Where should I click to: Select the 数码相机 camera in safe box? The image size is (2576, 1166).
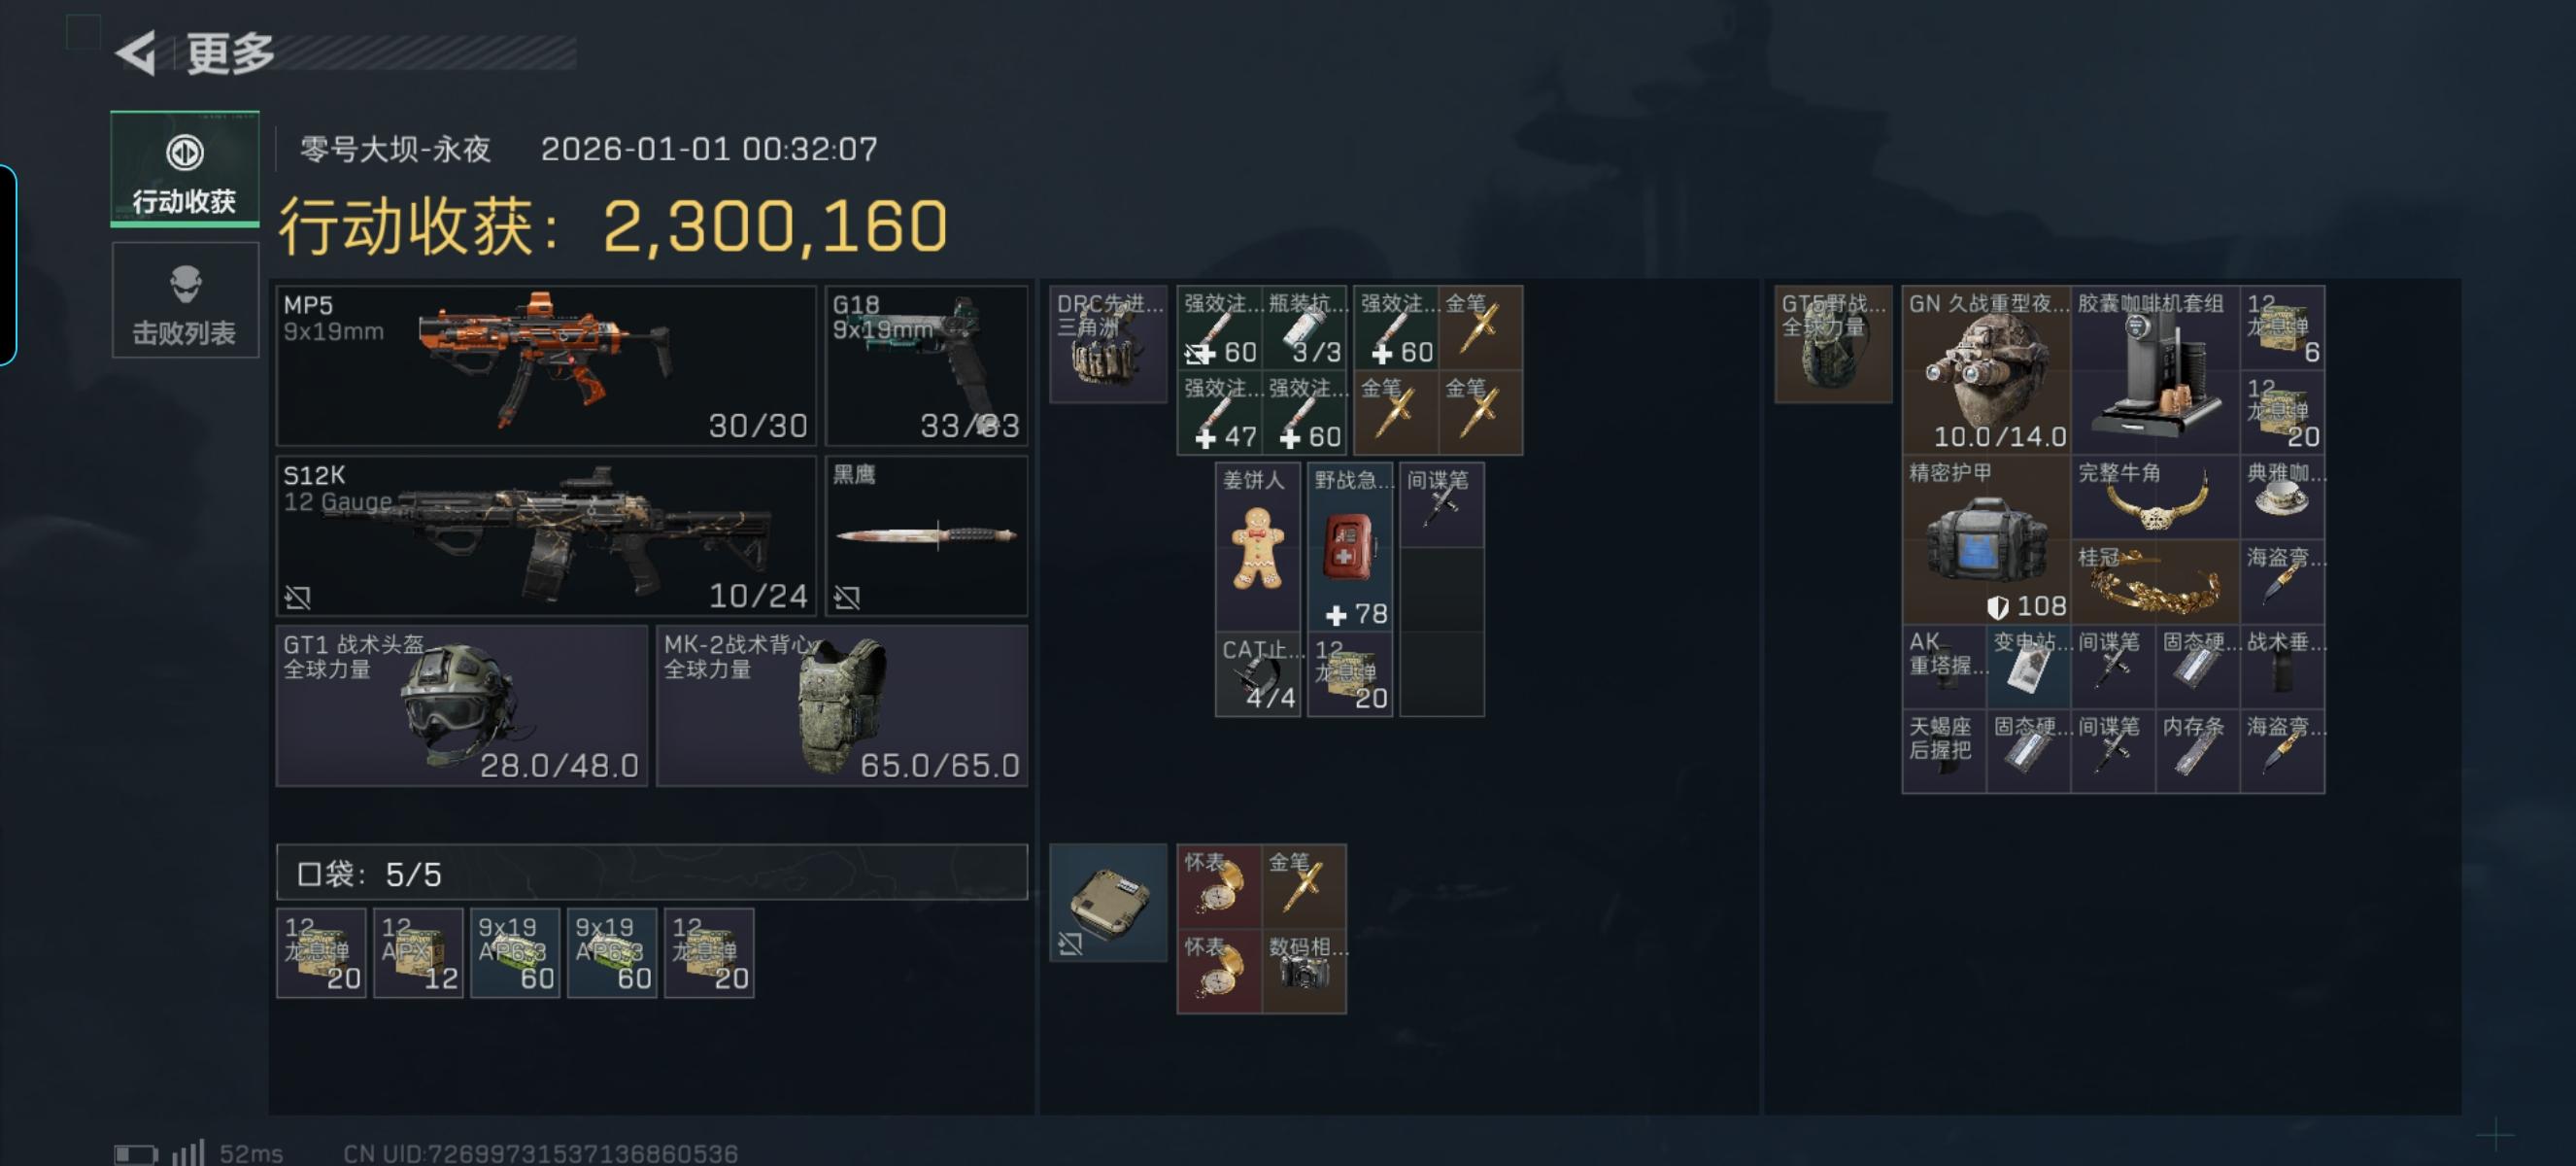coord(1305,971)
